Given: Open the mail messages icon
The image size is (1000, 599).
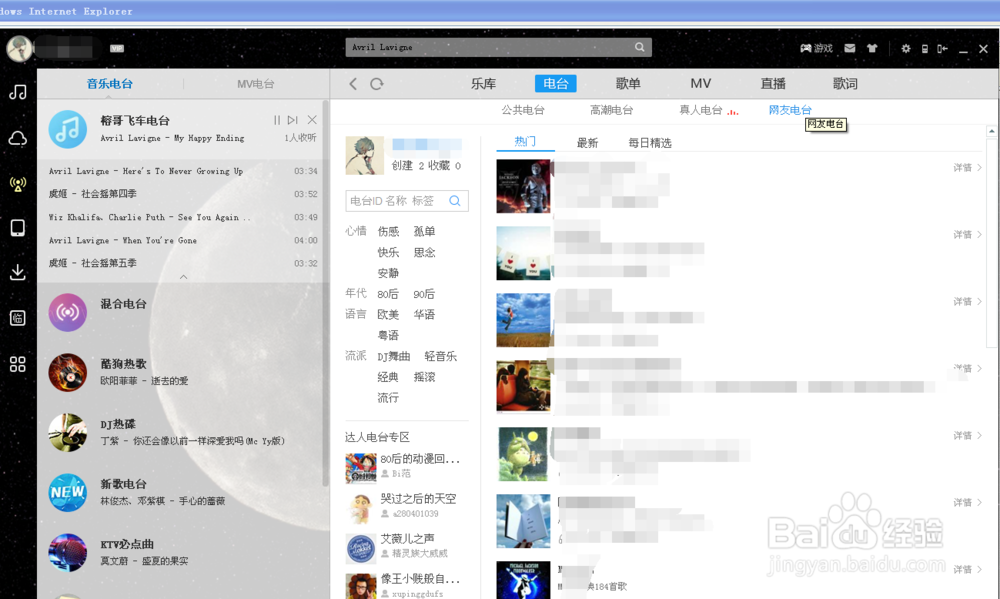Looking at the screenshot, I should point(850,48).
